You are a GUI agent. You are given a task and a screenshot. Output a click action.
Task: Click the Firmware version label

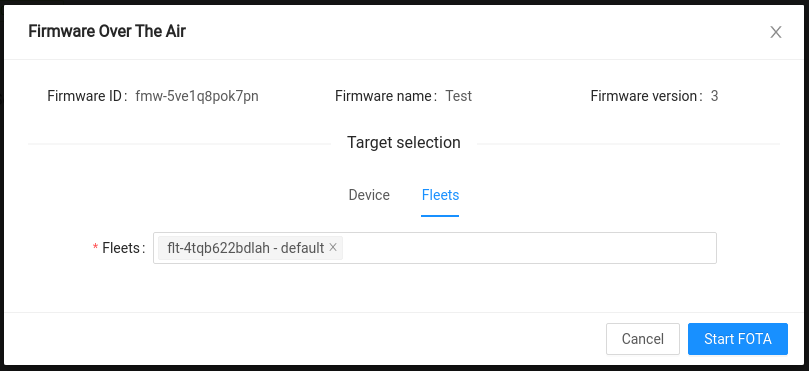(644, 96)
